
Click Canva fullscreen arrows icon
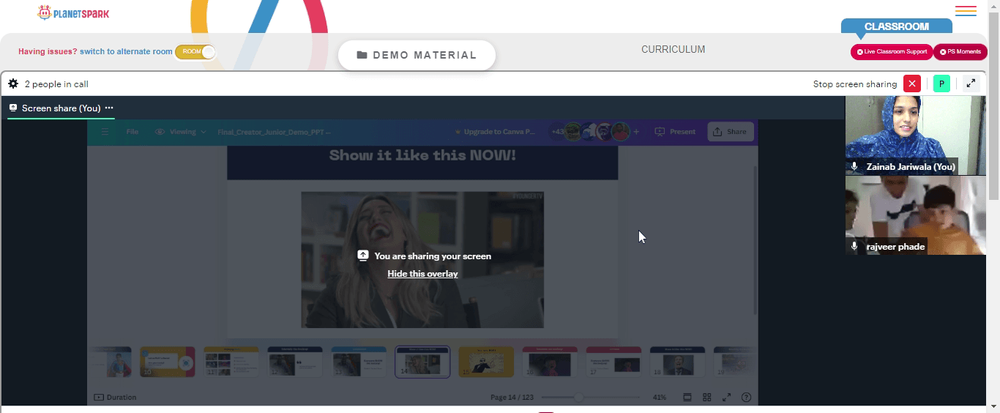pyautogui.click(x=726, y=397)
